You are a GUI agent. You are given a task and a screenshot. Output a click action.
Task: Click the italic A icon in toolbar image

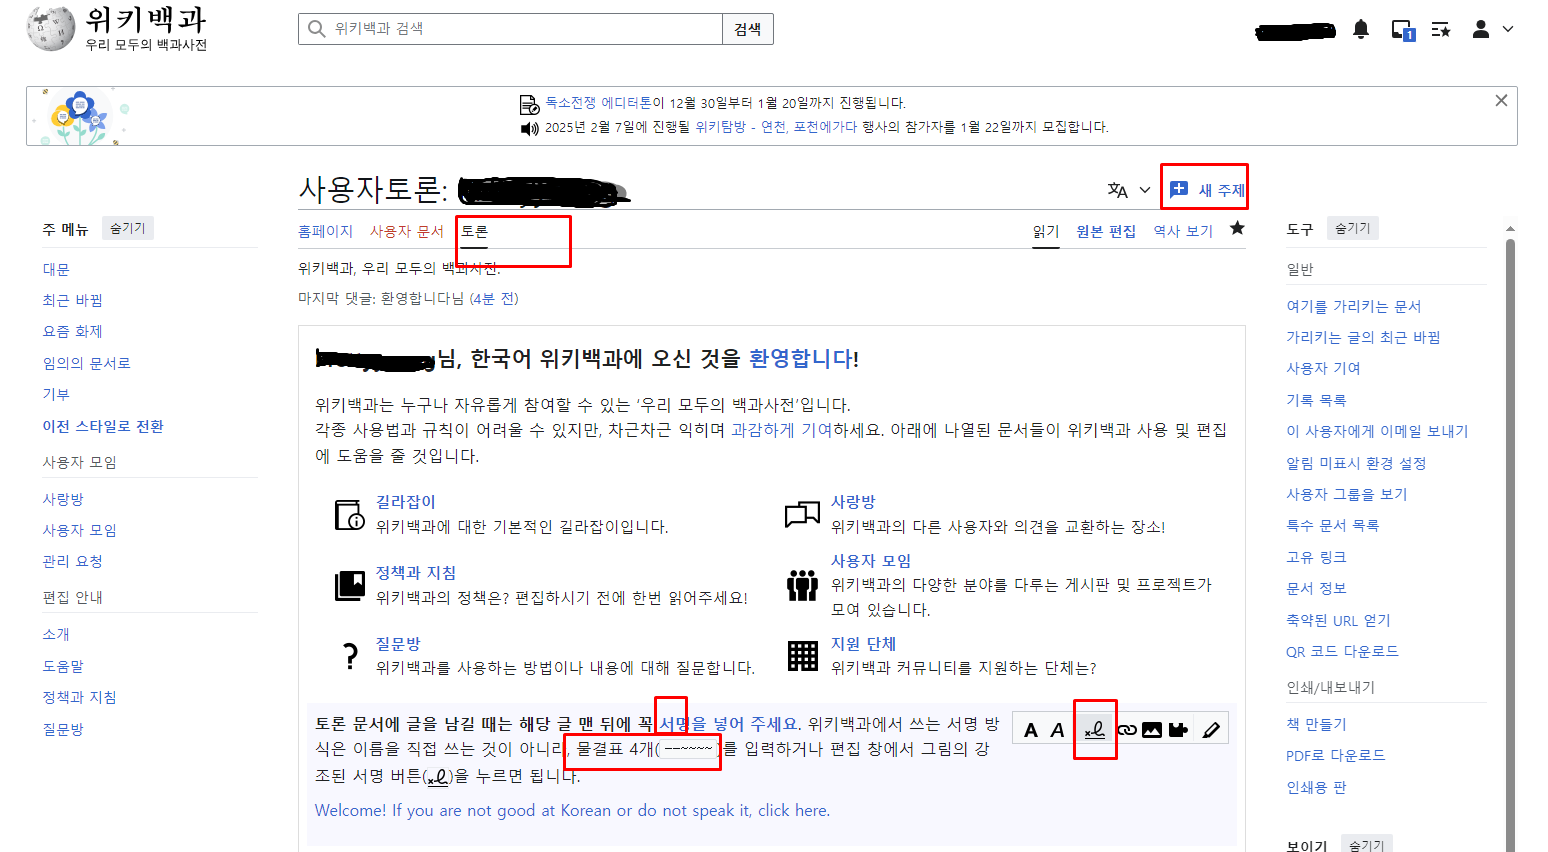(1057, 730)
